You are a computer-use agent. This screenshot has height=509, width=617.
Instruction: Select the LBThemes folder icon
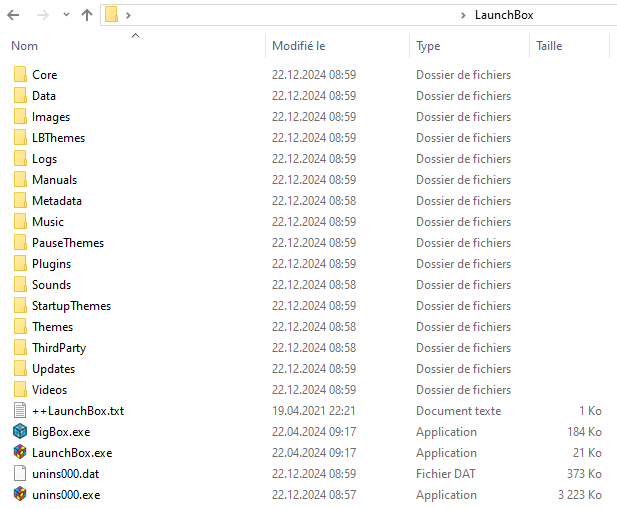tap(20, 137)
